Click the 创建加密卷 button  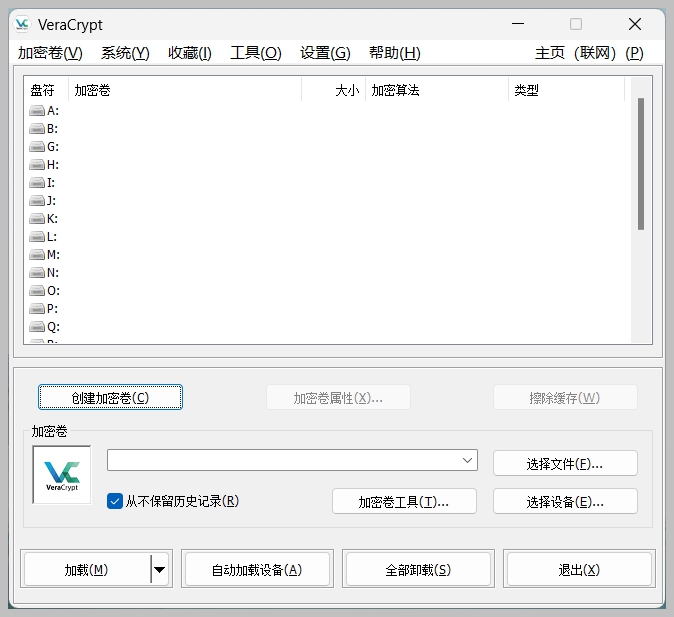click(x=110, y=398)
